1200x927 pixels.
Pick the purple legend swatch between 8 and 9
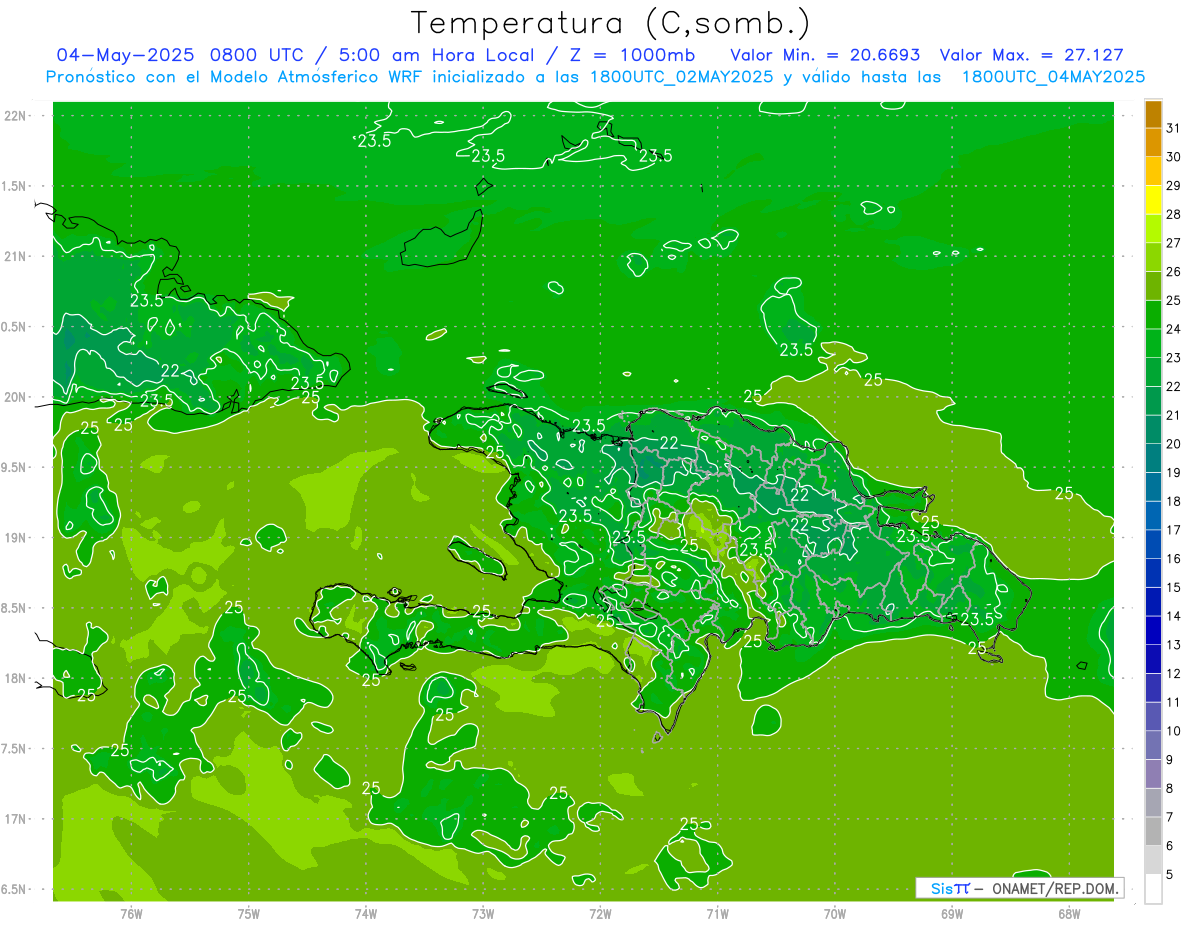pos(1153,774)
